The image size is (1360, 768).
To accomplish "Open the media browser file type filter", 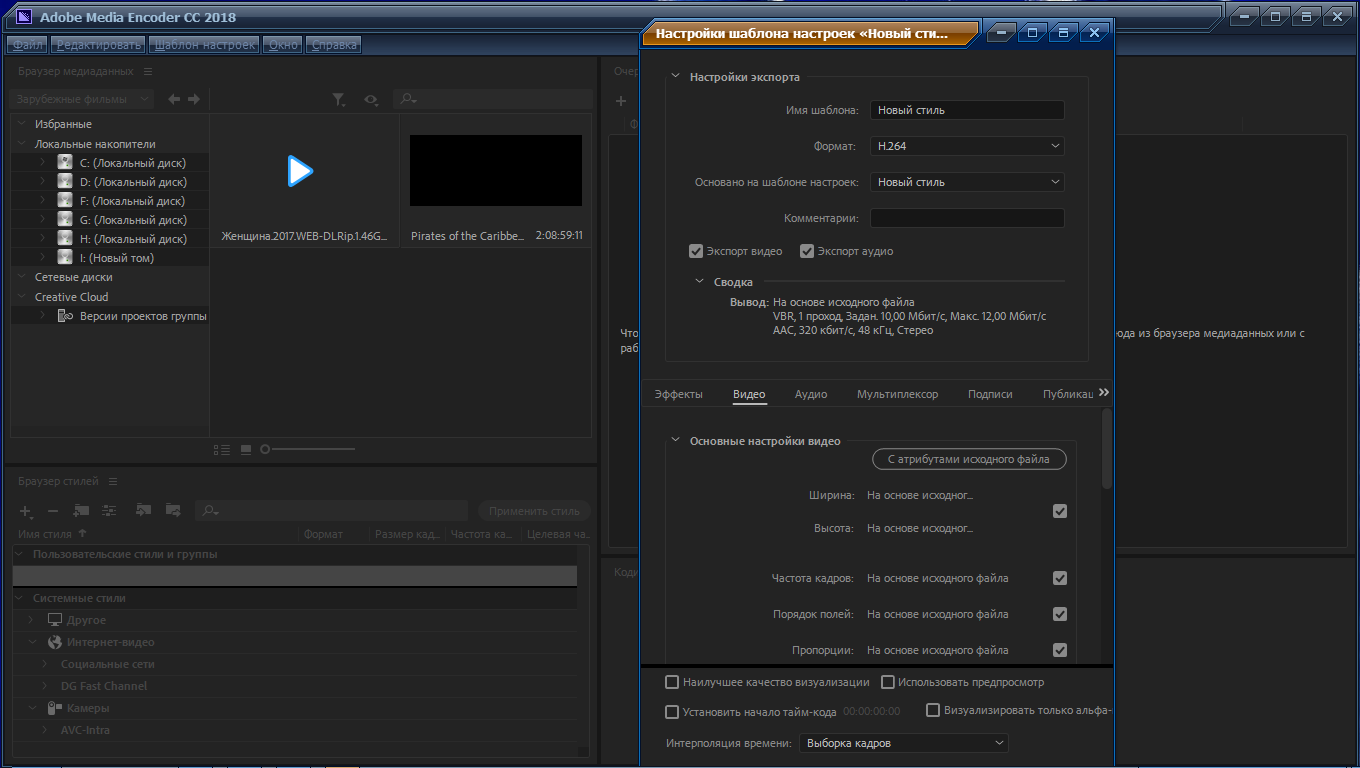I will point(339,99).
